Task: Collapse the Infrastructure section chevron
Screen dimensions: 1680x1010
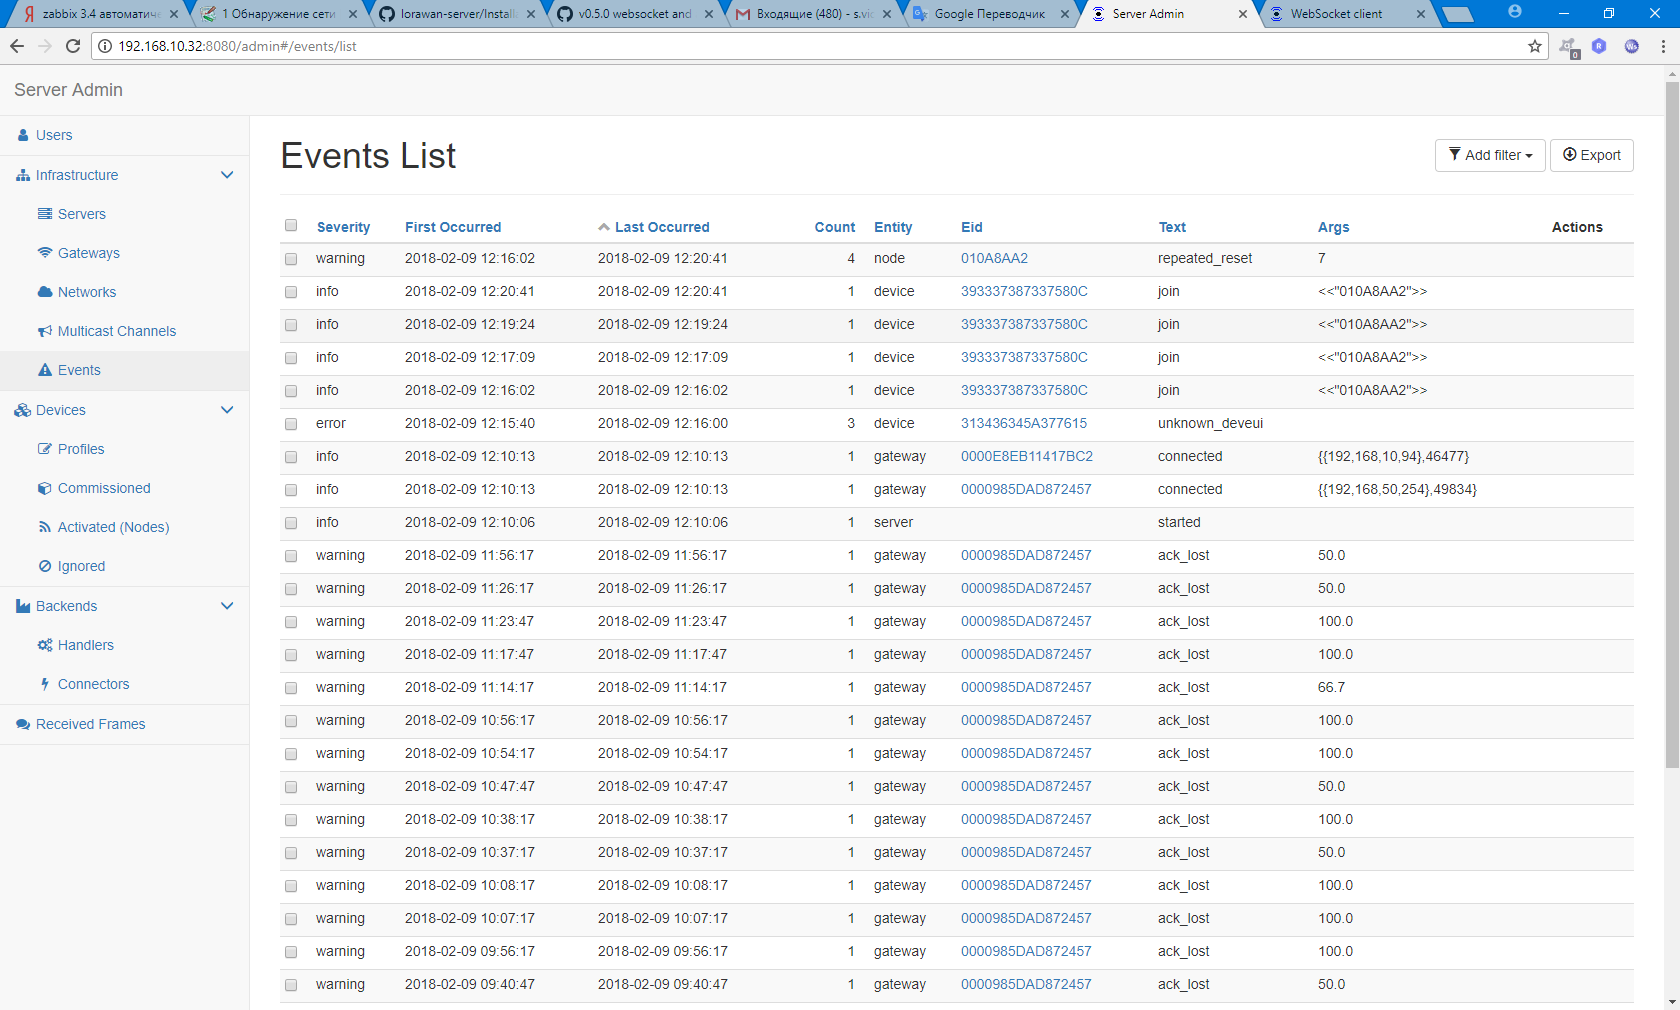Action: [x=227, y=175]
